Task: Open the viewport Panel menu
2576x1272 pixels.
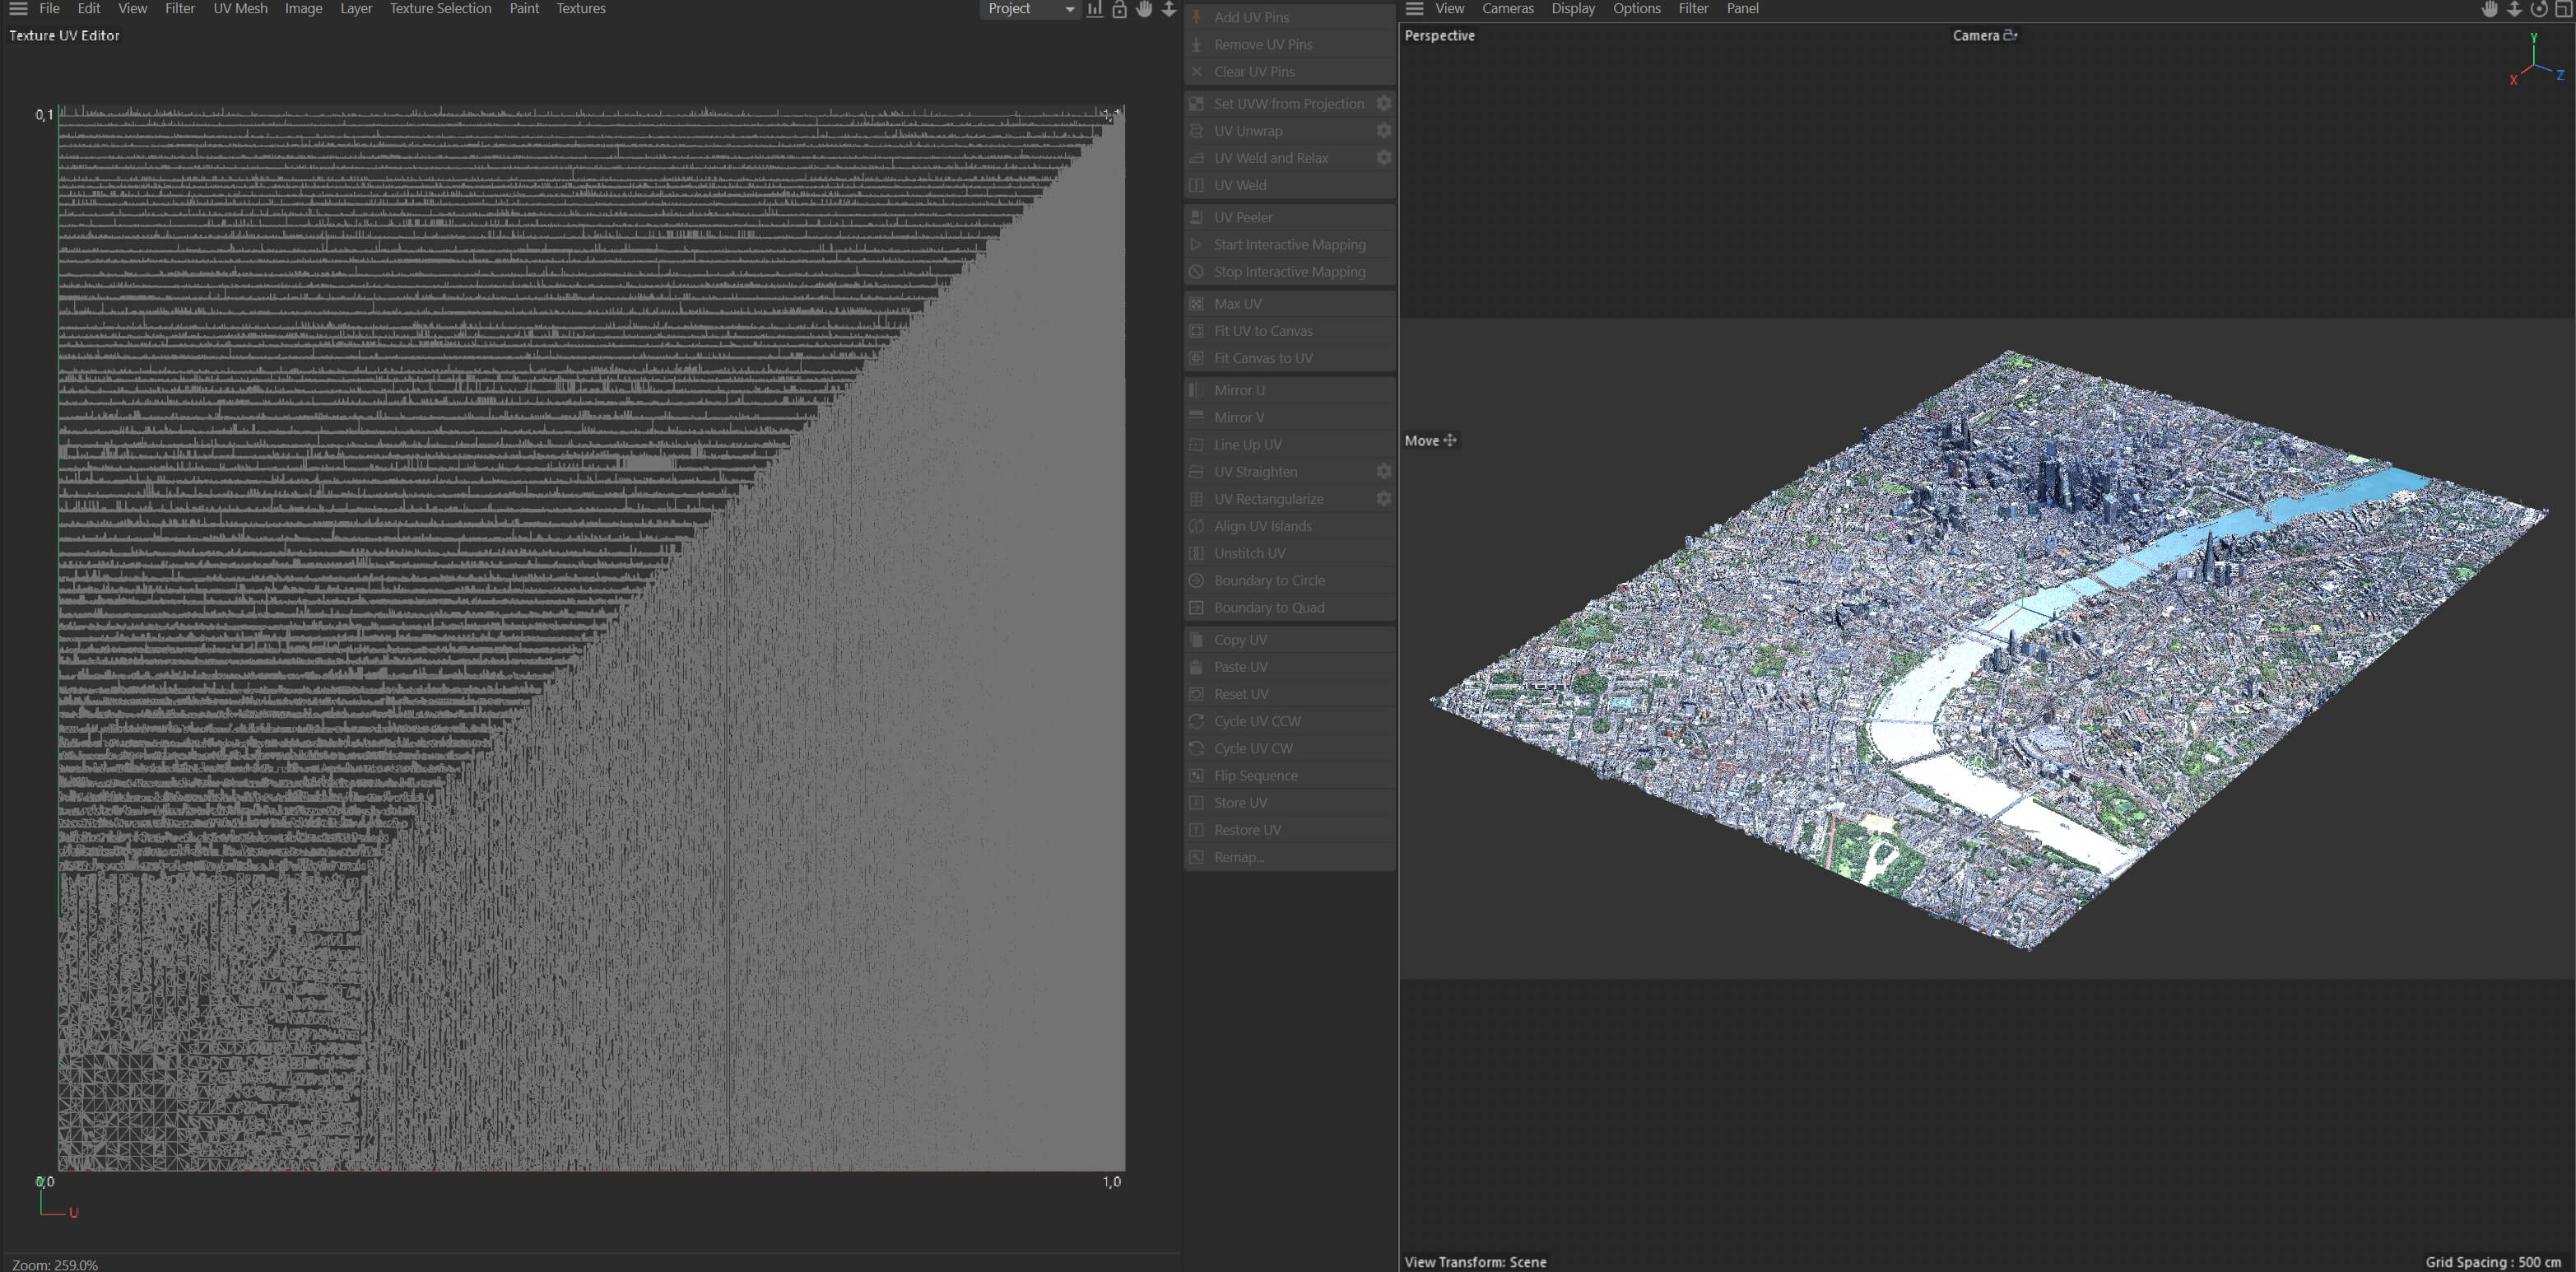Action: pos(1742,9)
